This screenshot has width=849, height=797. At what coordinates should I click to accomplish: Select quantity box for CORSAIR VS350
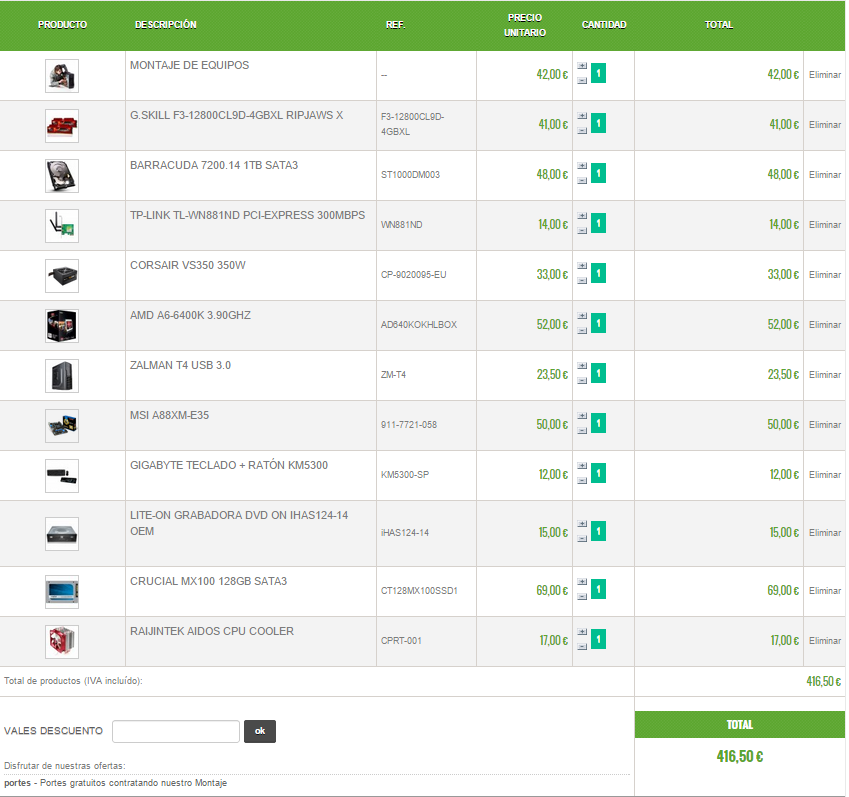[598, 273]
